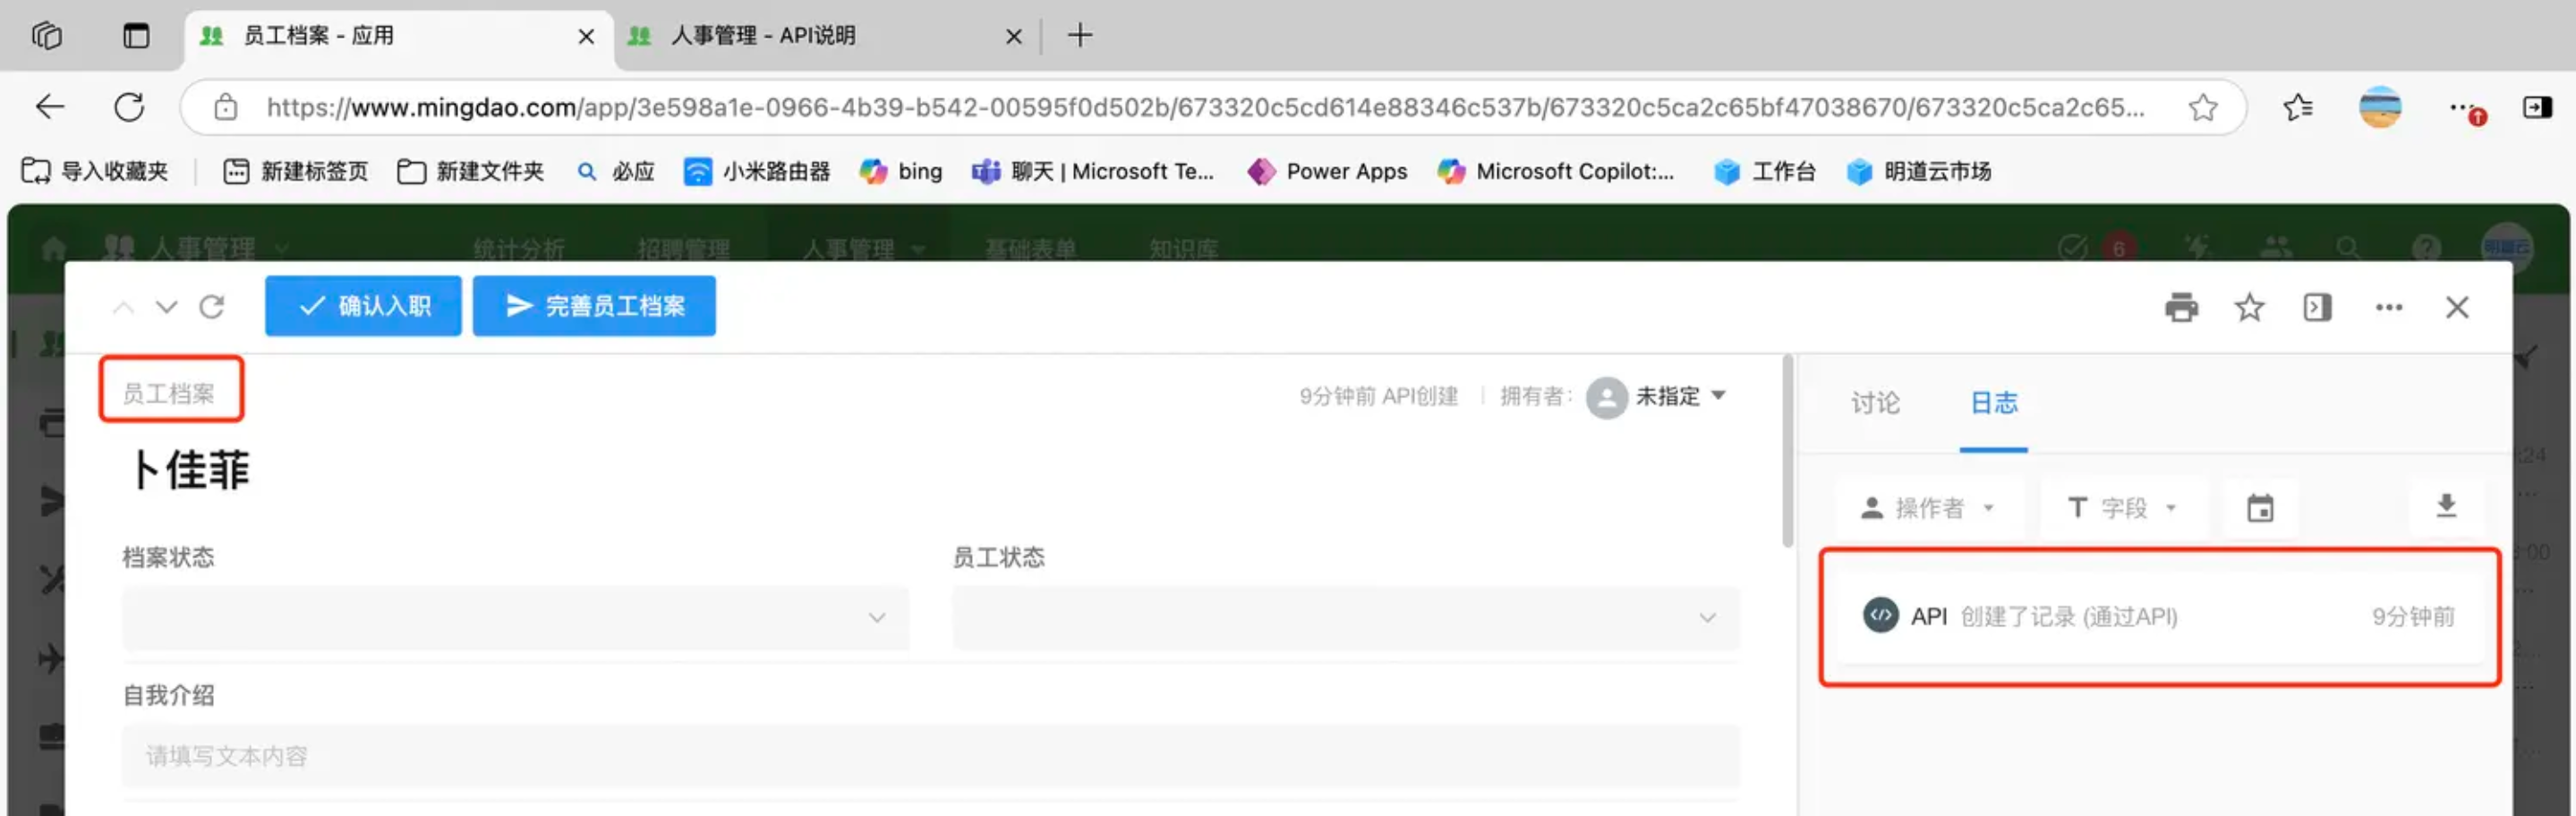Open the 工作台 bookmark

coord(1765,172)
